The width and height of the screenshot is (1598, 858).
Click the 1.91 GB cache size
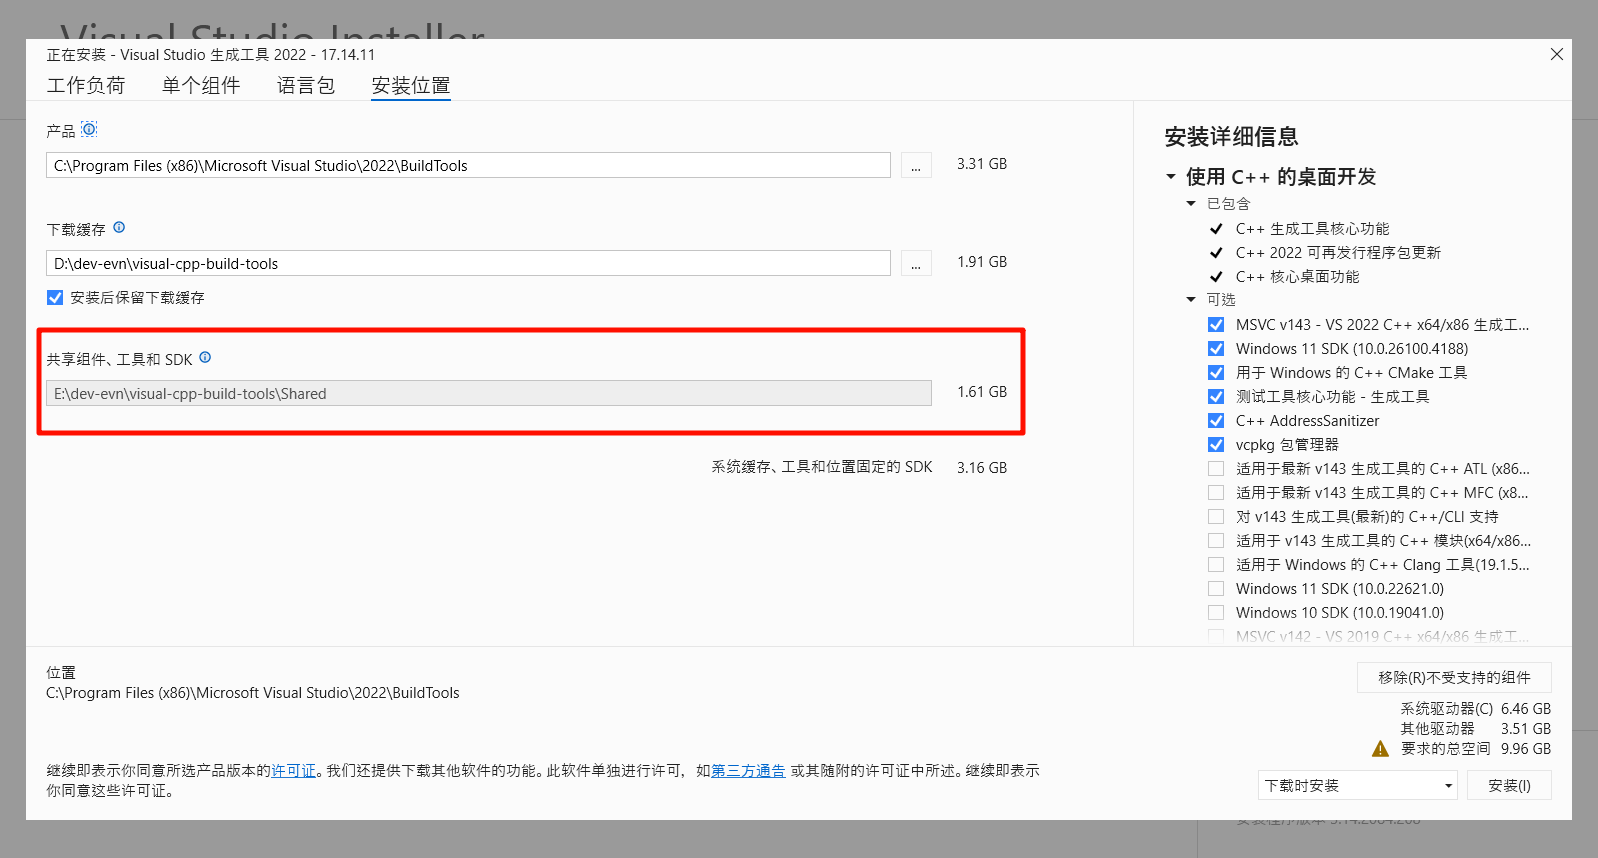tap(981, 261)
